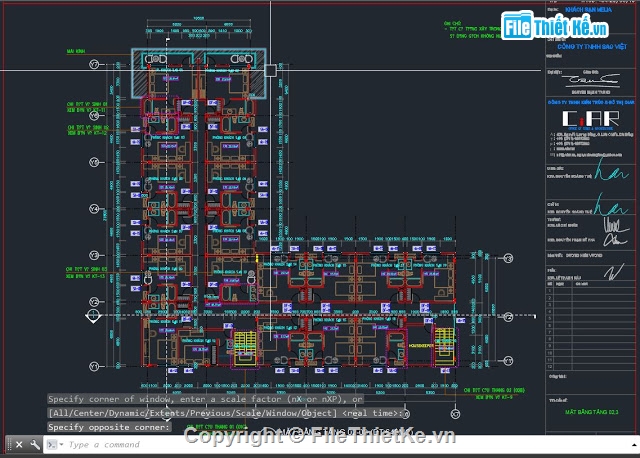The image size is (640, 458).
Task: Select the Y4 grid bubble
Action: coord(94,209)
